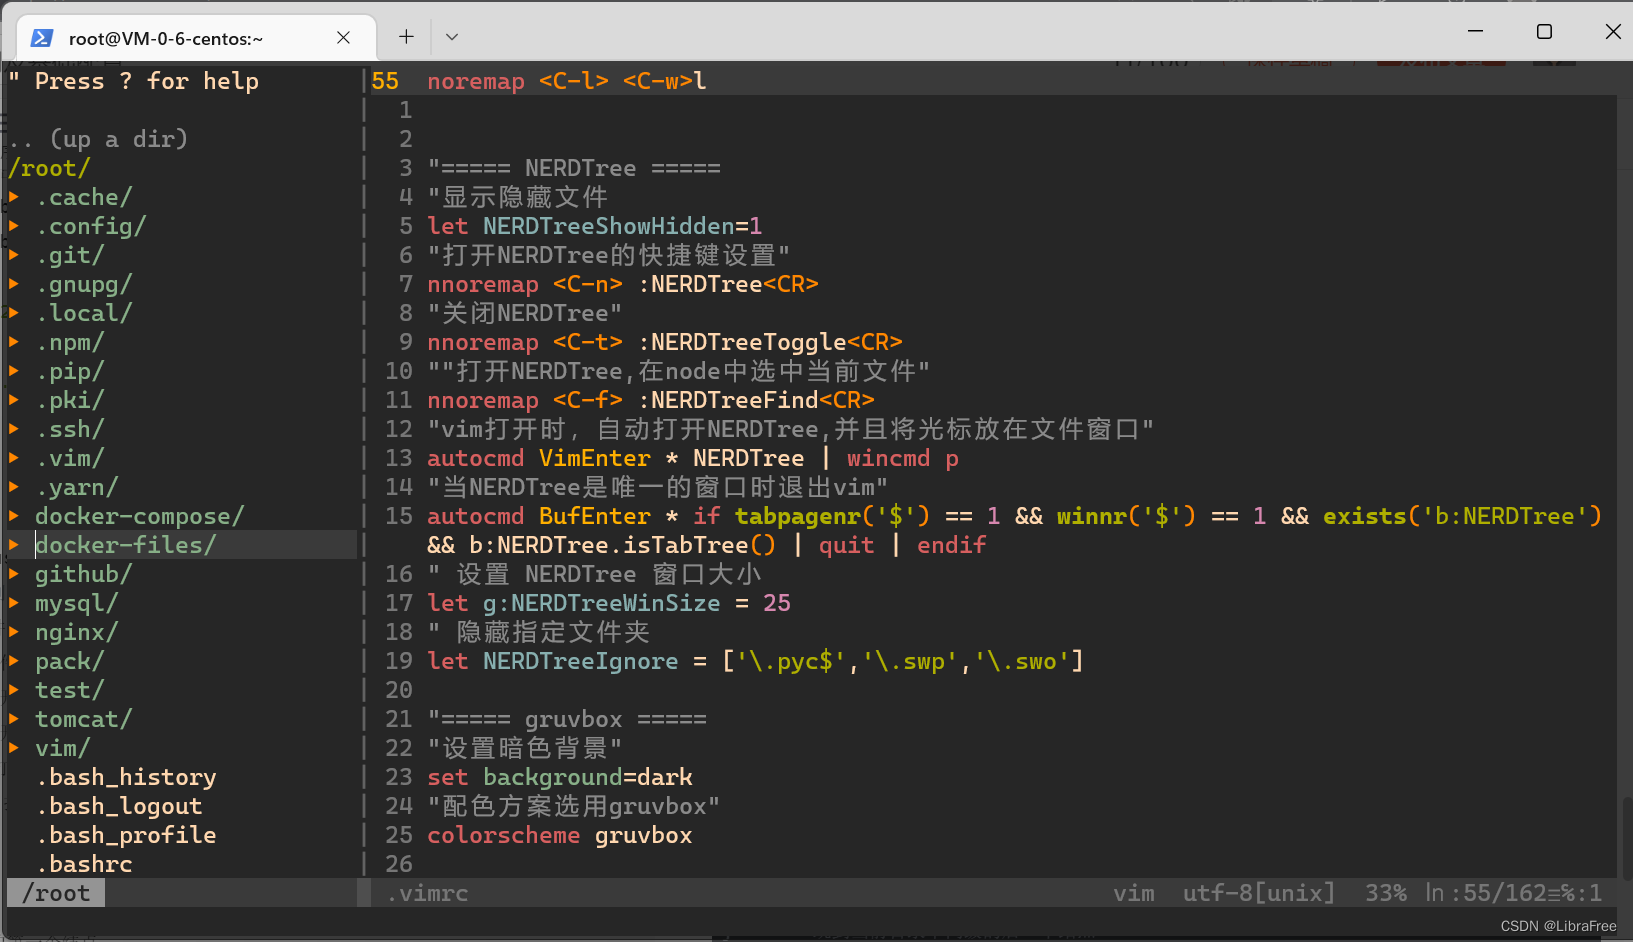Select the tomcat/ directory
This screenshot has width=1633, height=942.
(x=84, y=719)
